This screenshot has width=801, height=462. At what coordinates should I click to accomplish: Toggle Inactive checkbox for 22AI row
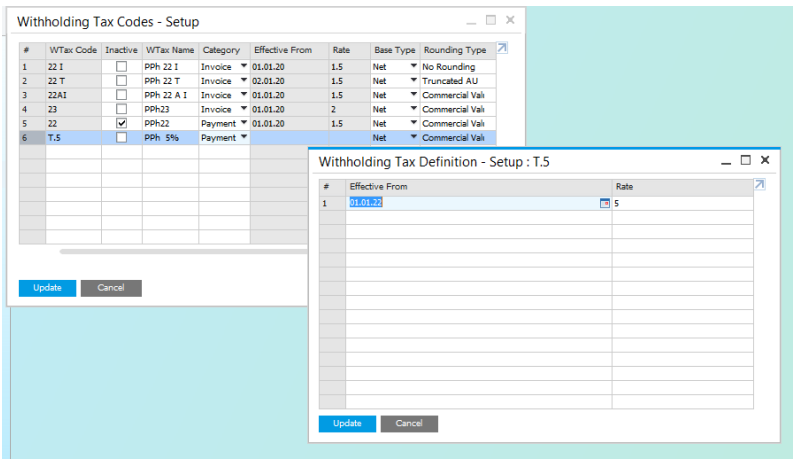click(x=121, y=95)
